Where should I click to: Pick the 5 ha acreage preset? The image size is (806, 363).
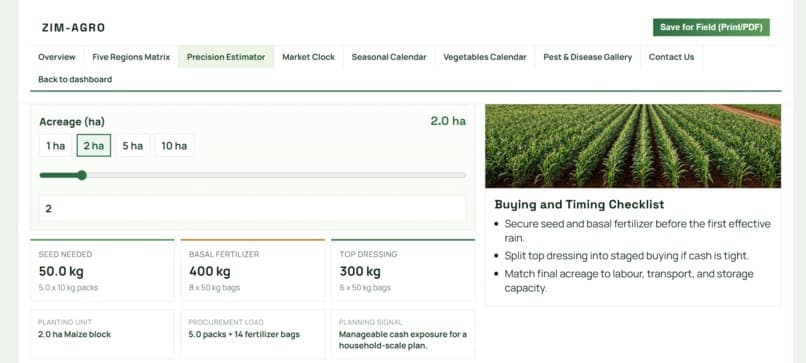(x=133, y=146)
